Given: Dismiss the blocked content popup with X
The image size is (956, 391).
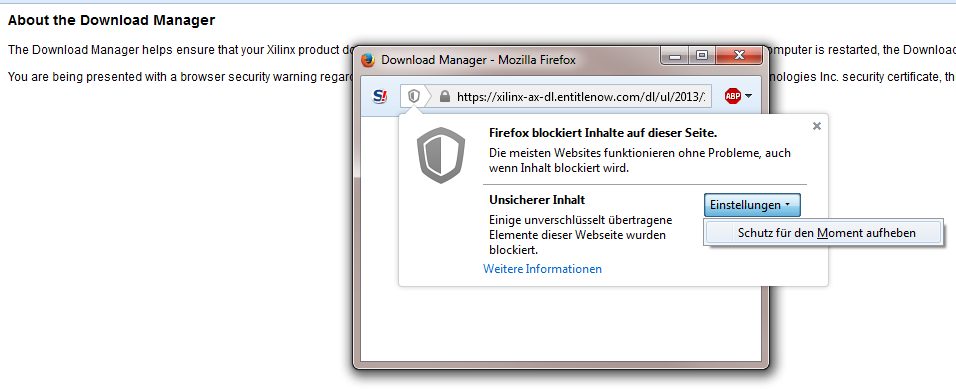Looking at the screenshot, I should coord(817,126).
